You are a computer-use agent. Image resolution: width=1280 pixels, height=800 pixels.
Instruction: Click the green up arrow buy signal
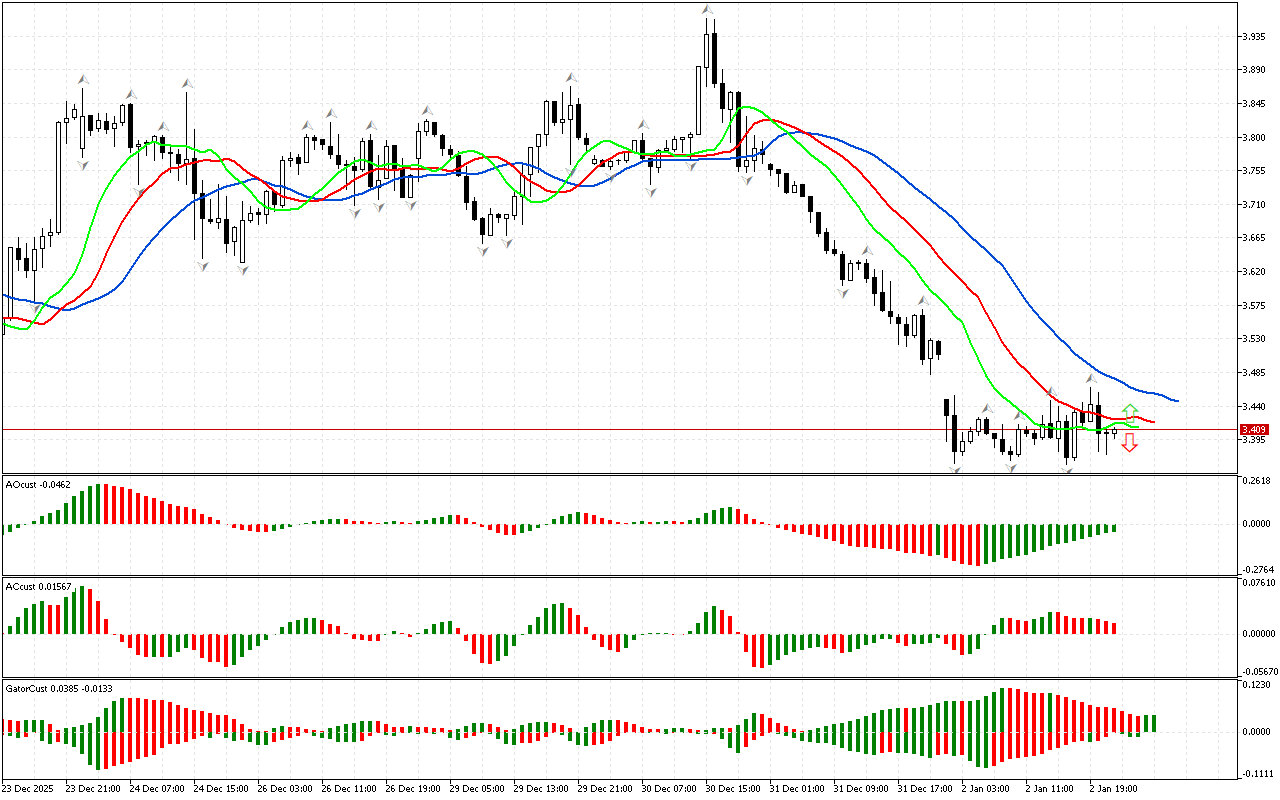pos(1129,410)
